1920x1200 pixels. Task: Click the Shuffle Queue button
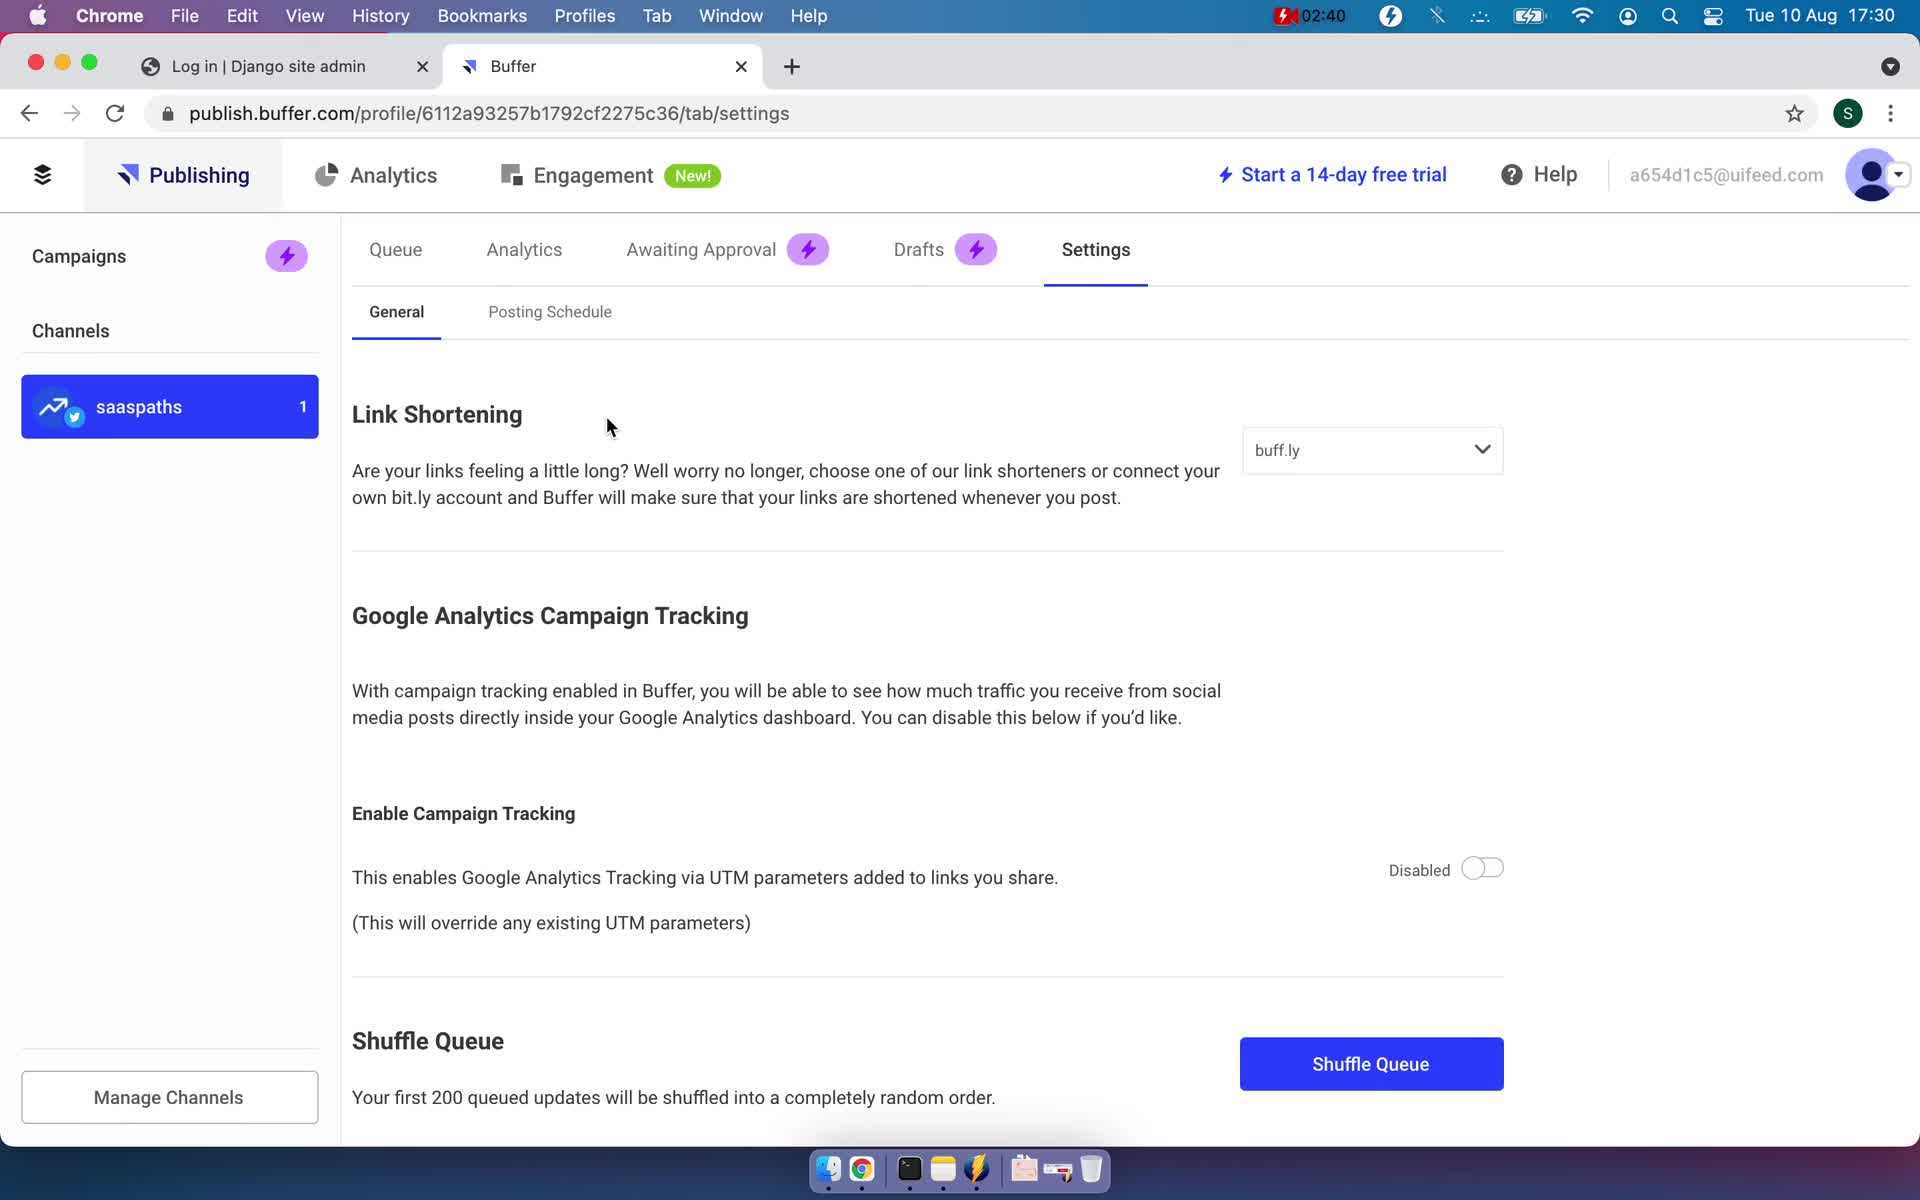click(1371, 1064)
